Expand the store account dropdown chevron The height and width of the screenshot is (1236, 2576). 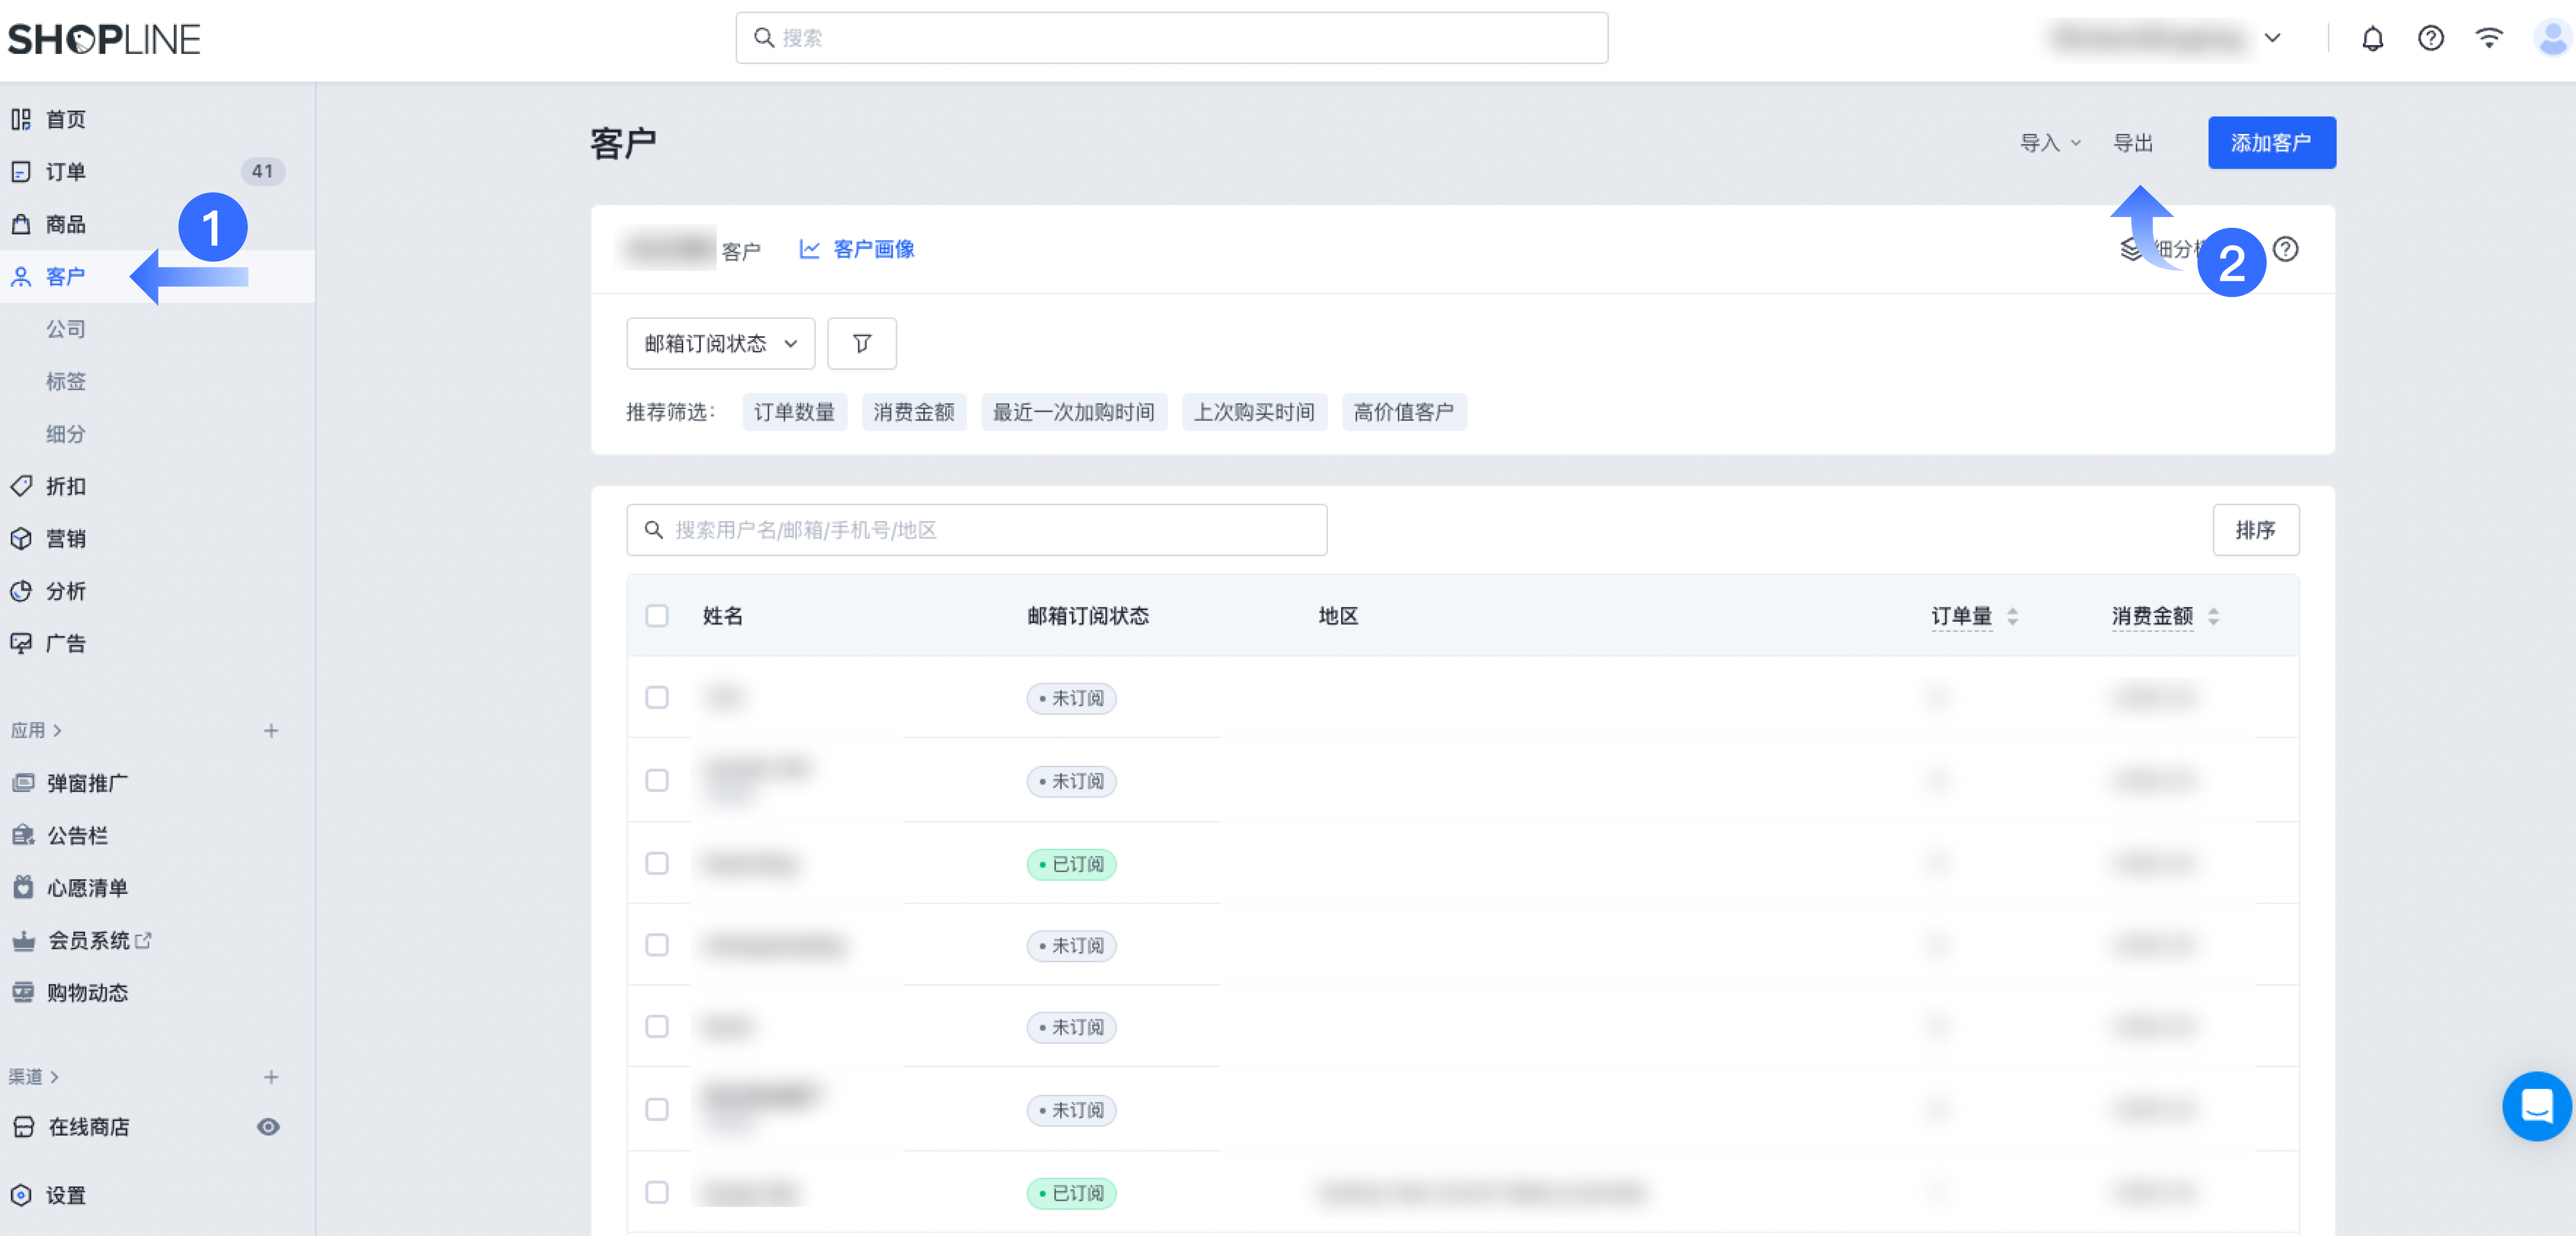pos(2272,38)
